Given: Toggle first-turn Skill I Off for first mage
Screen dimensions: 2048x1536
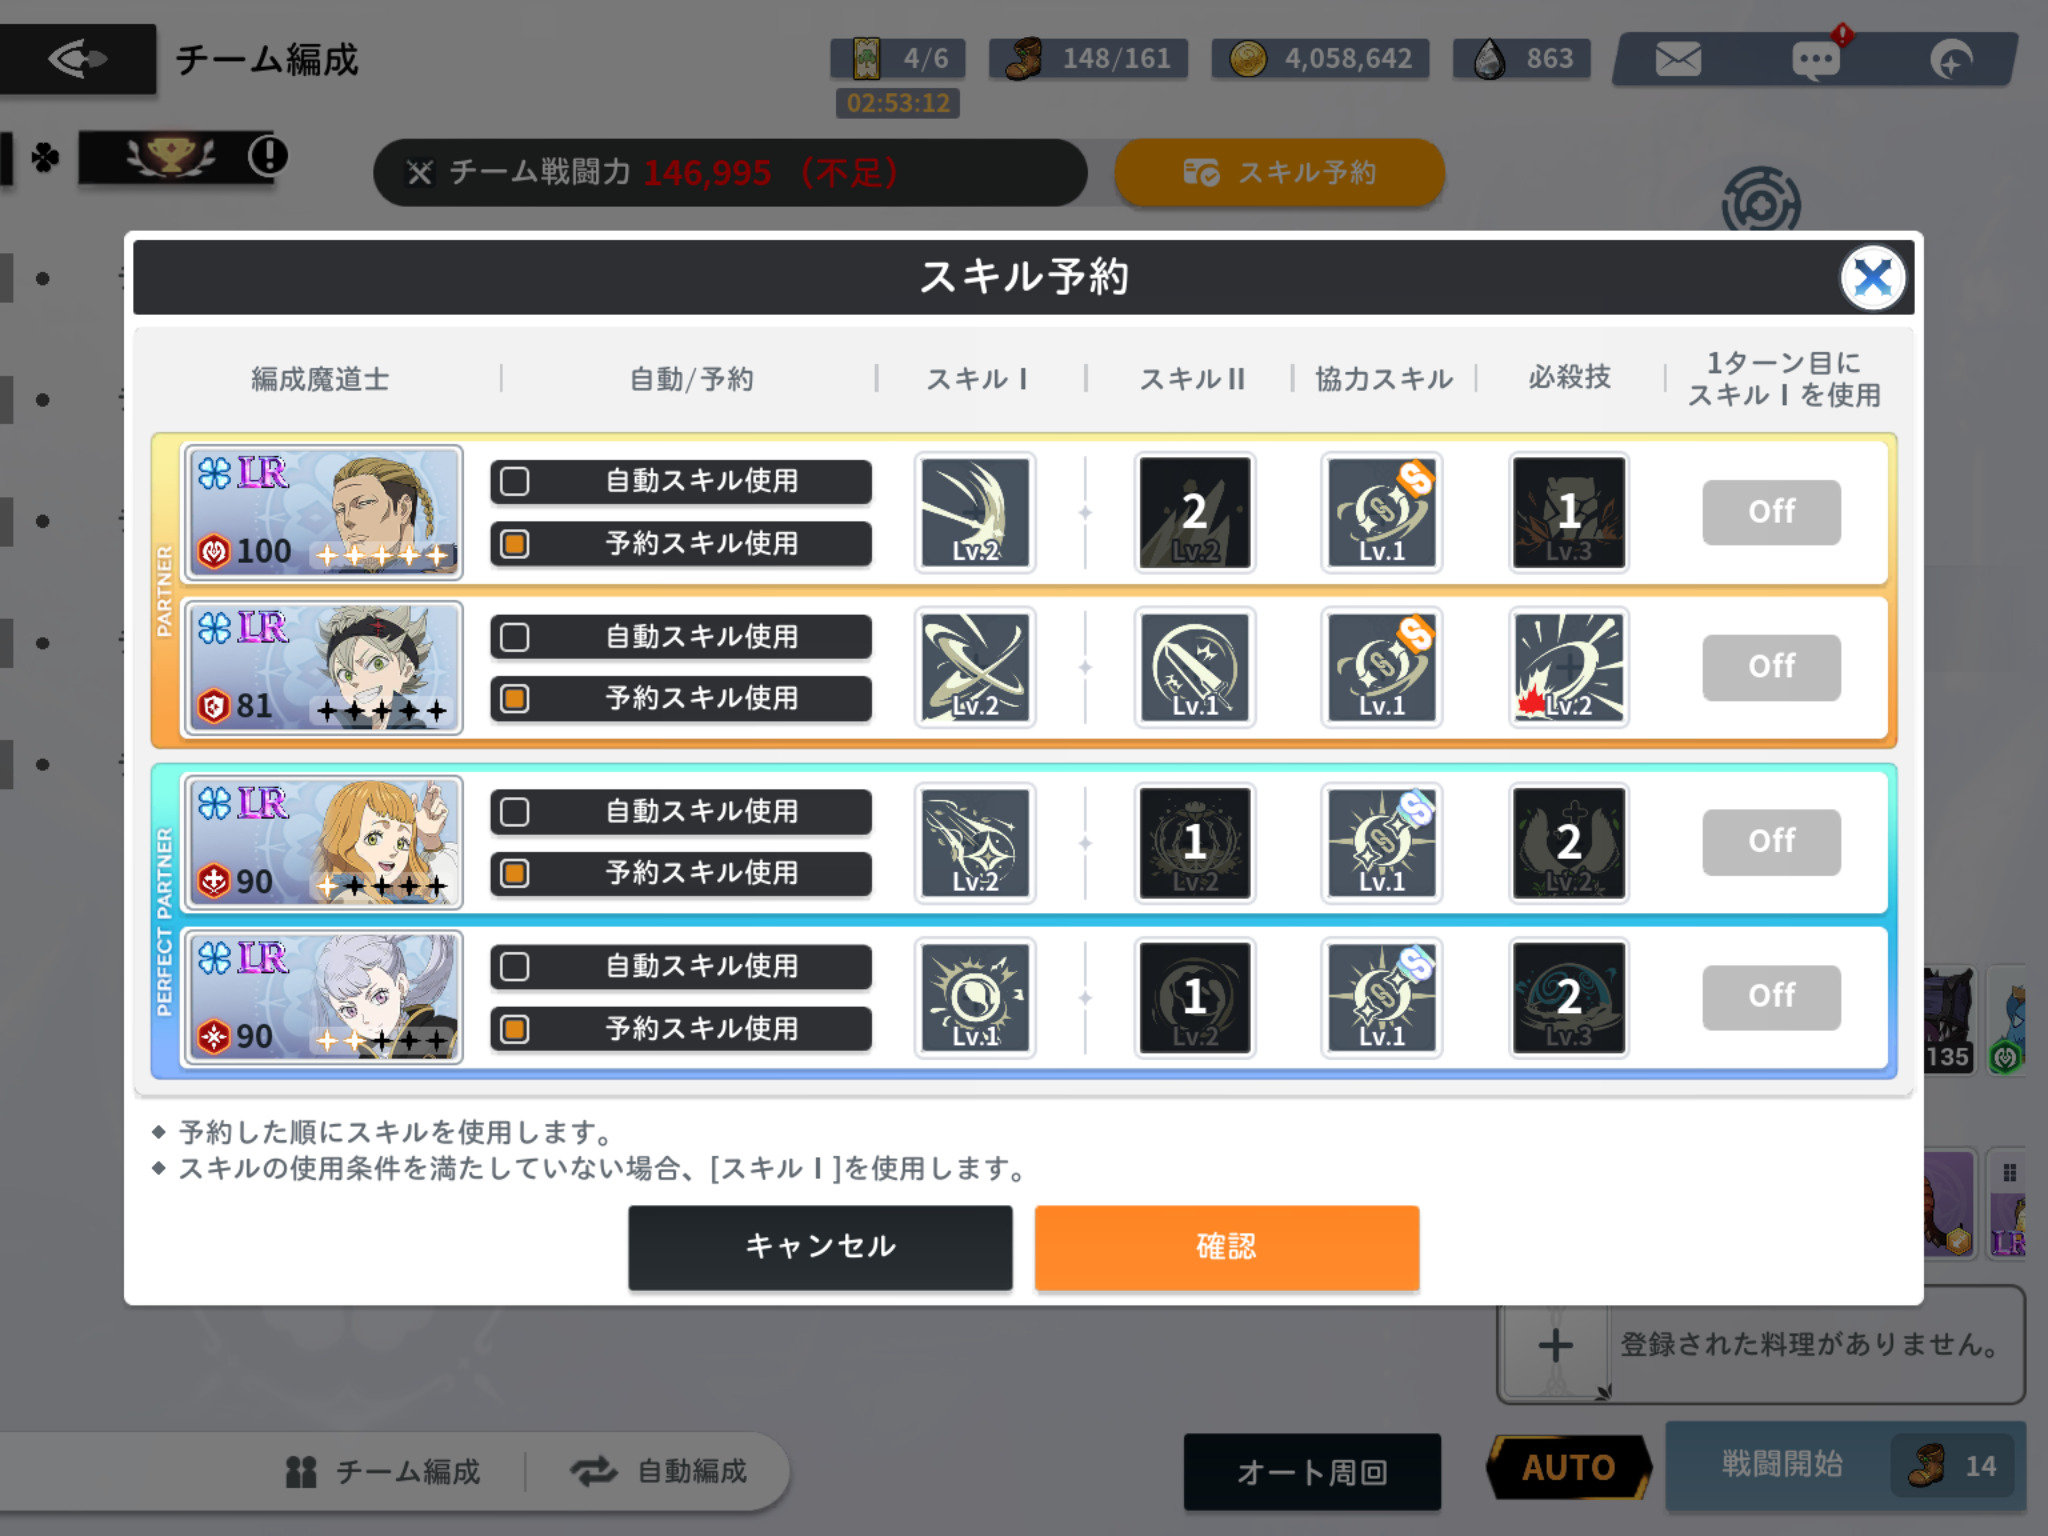Looking at the screenshot, I should coord(1771,512).
